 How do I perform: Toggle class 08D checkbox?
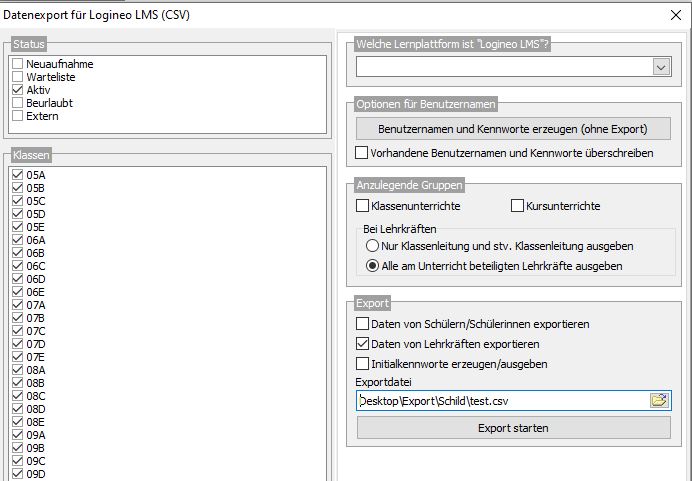(17, 409)
